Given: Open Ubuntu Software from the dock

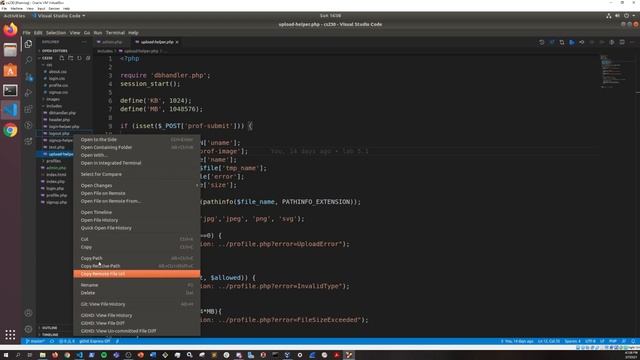Looking at the screenshot, I should [10, 70].
